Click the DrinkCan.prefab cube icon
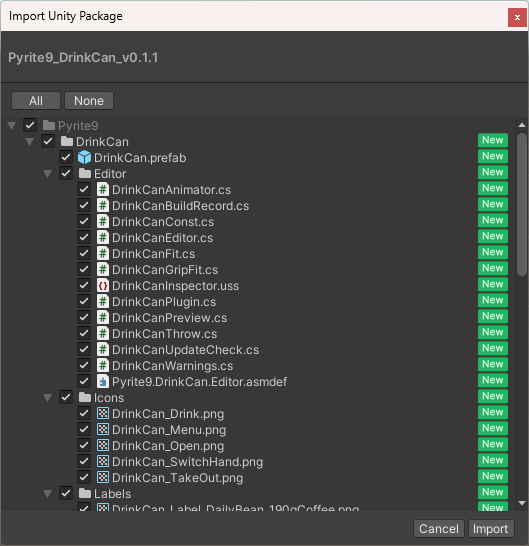Image resolution: width=529 pixels, height=546 pixels. click(x=84, y=157)
